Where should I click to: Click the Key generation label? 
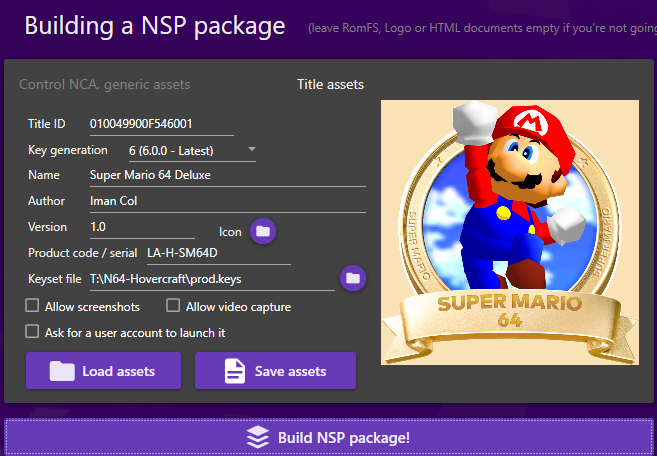tap(68, 150)
